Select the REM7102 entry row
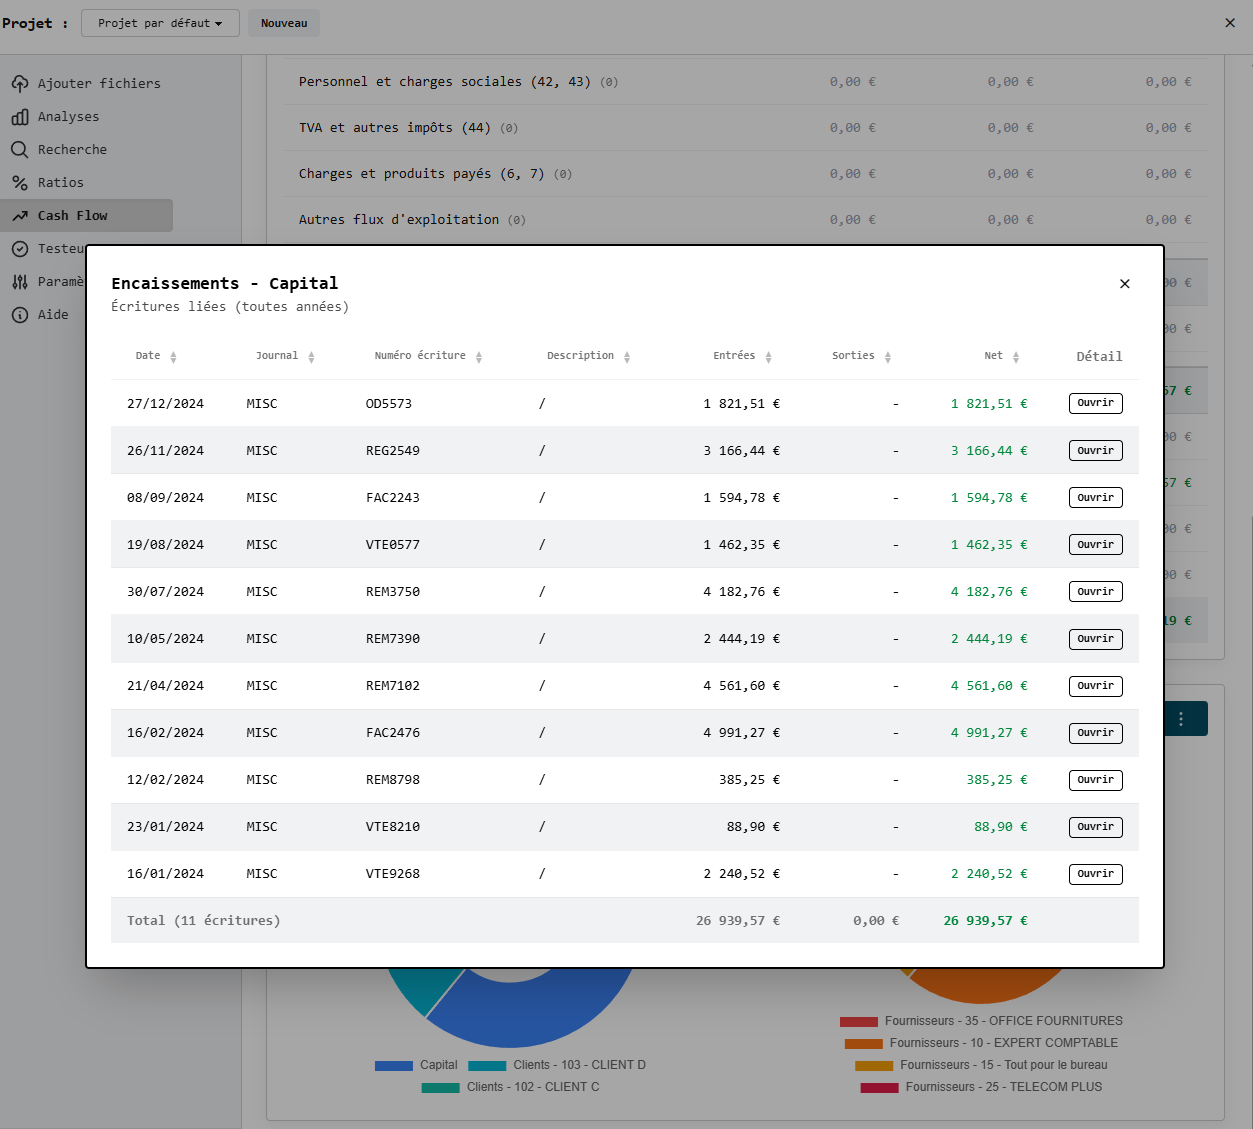The image size is (1253, 1129). [392, 686]
